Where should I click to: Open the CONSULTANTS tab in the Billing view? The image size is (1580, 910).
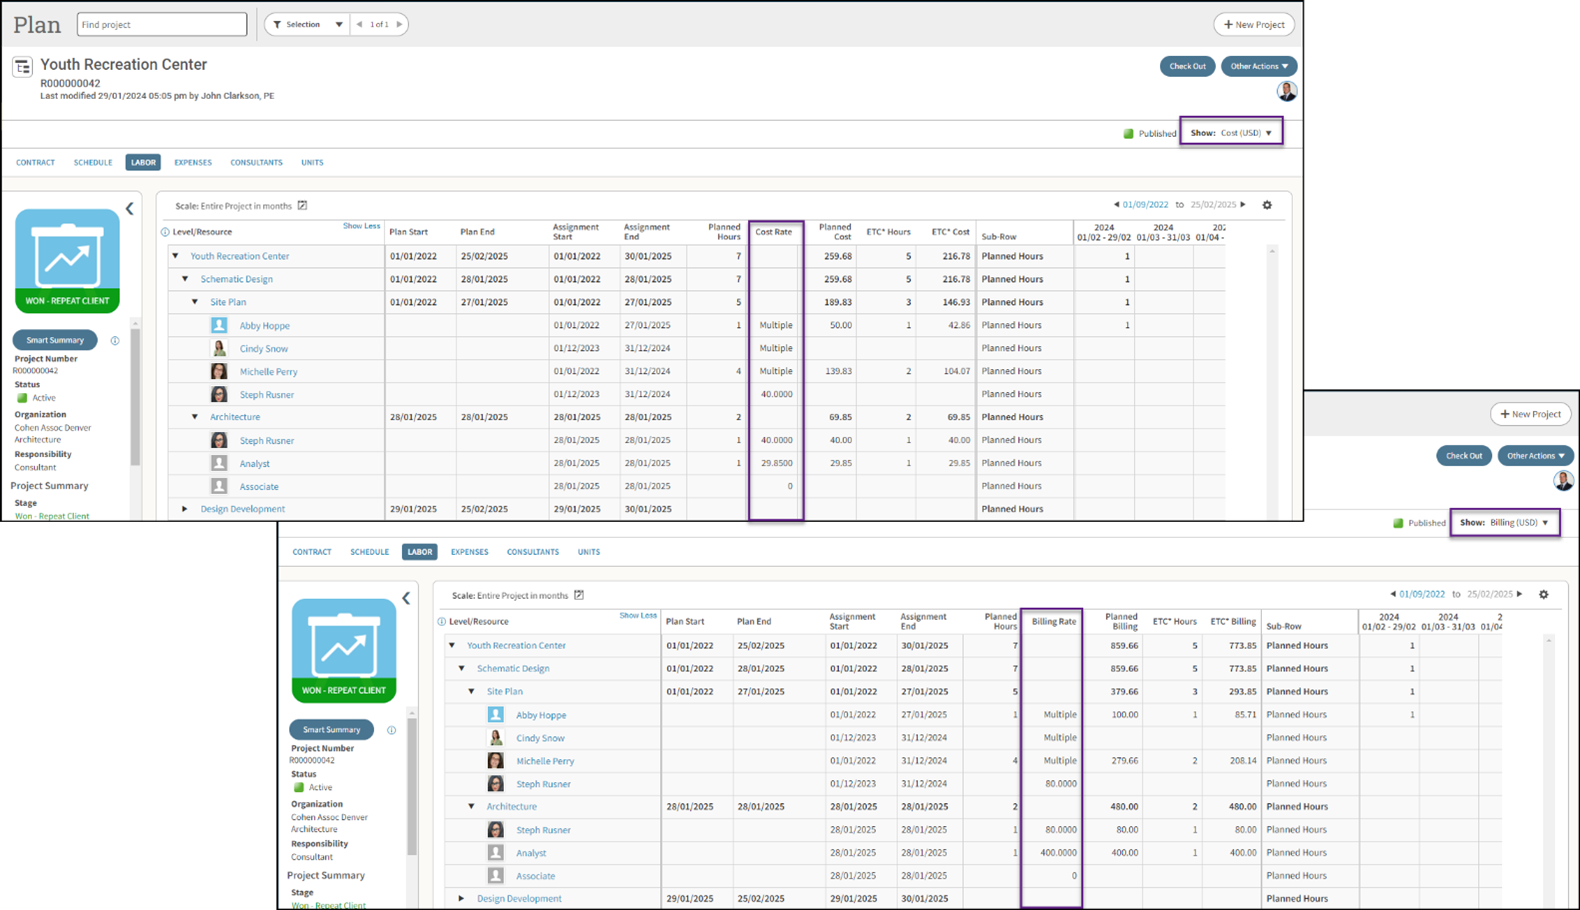point(532,552)
